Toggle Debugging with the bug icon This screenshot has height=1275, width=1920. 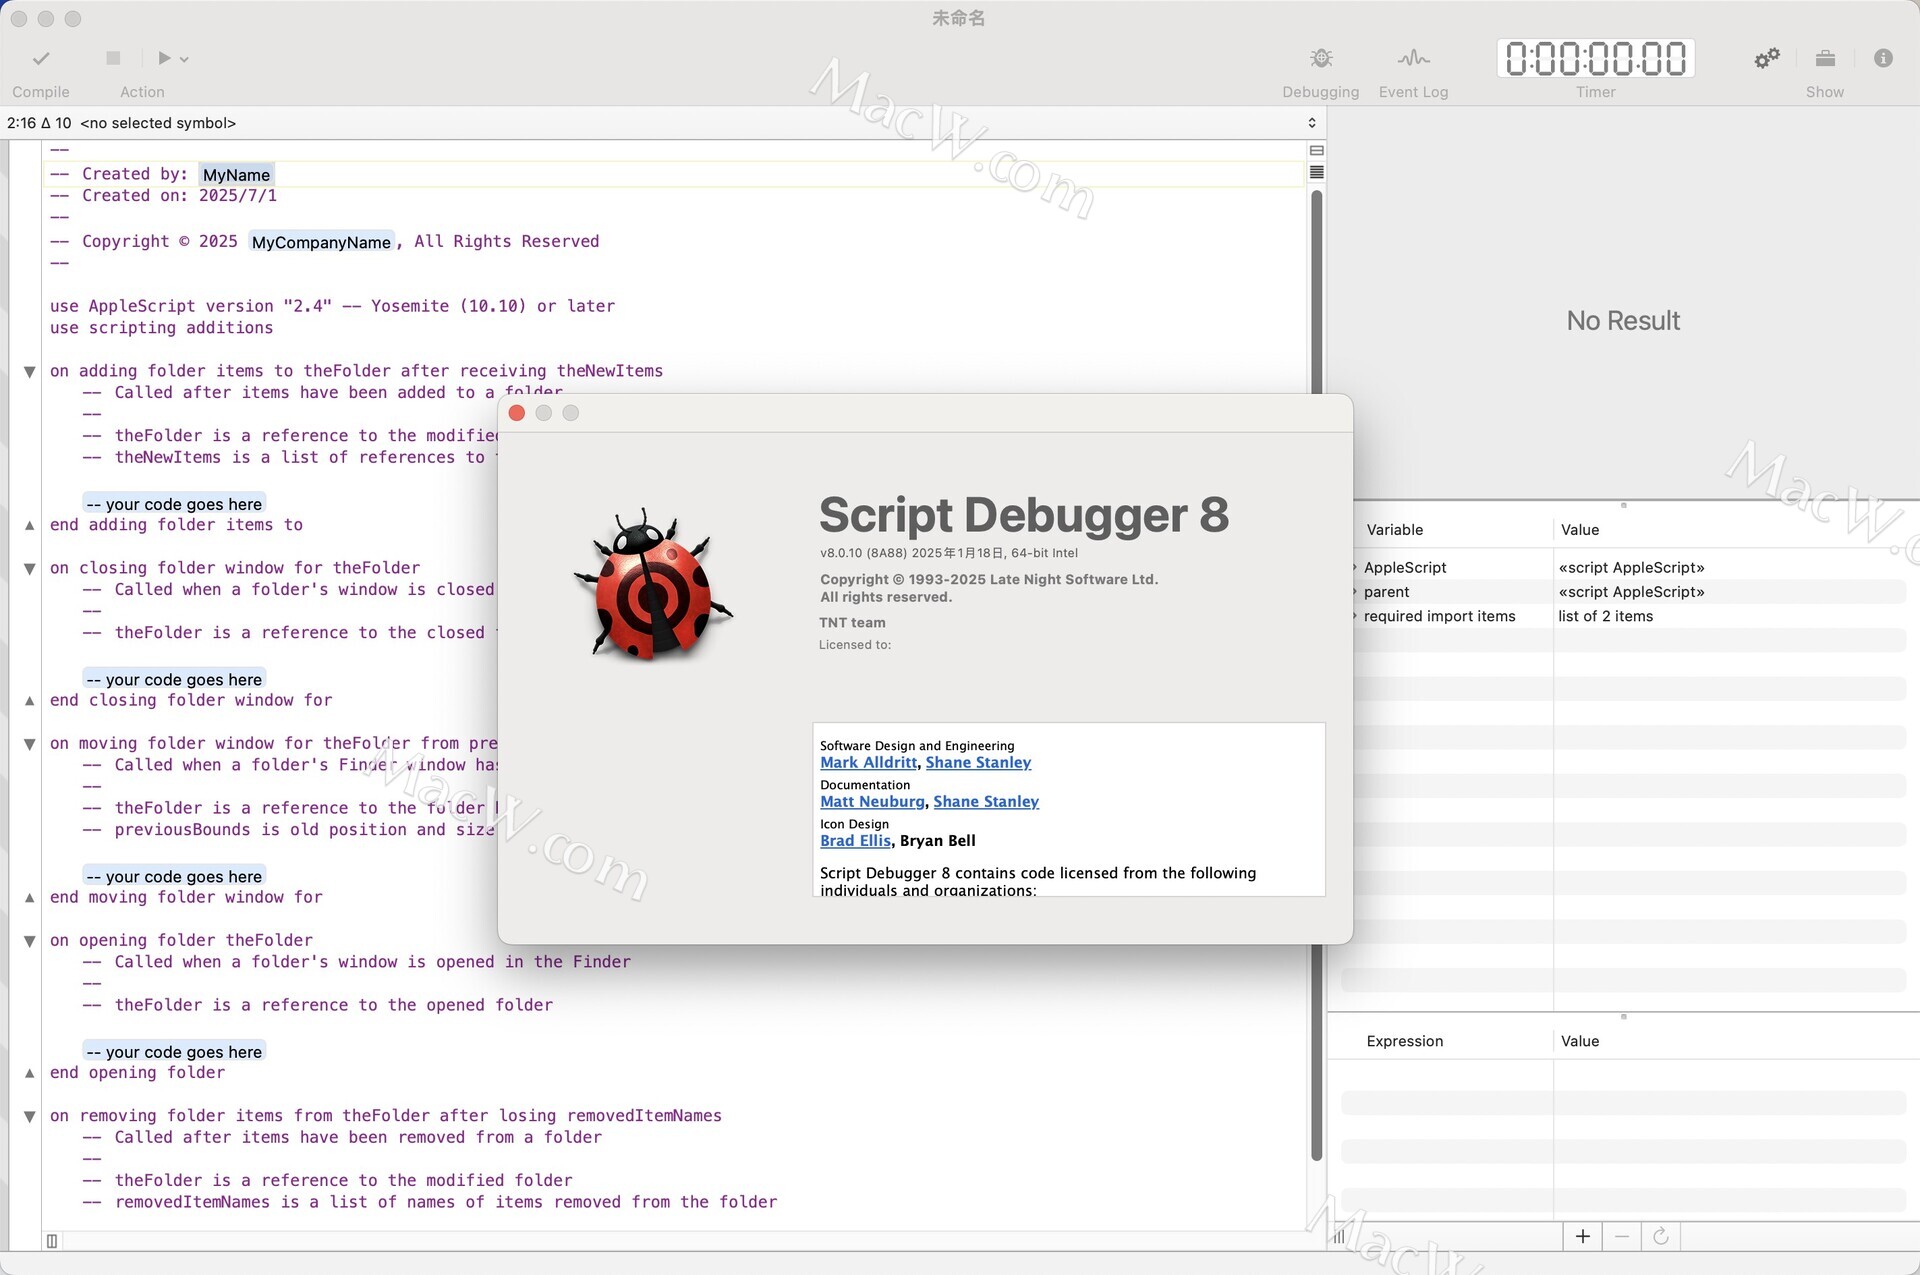pos(1321,58)
